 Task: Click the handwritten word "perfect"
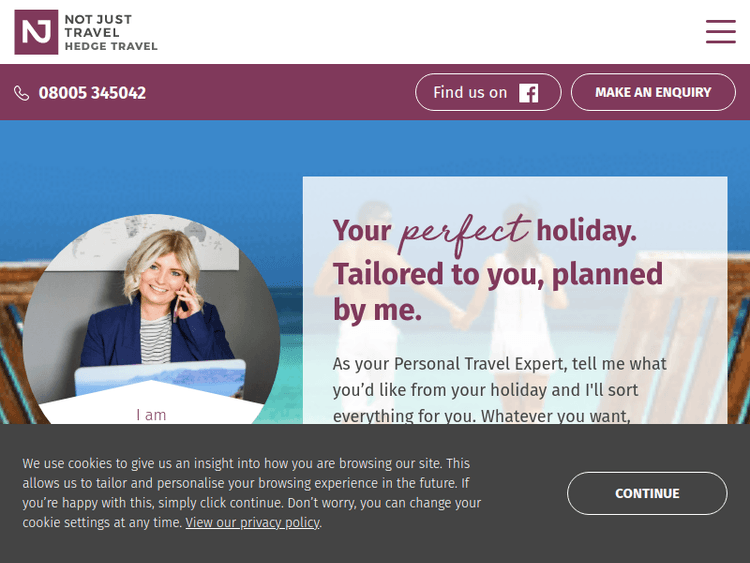tap(463, 230)
